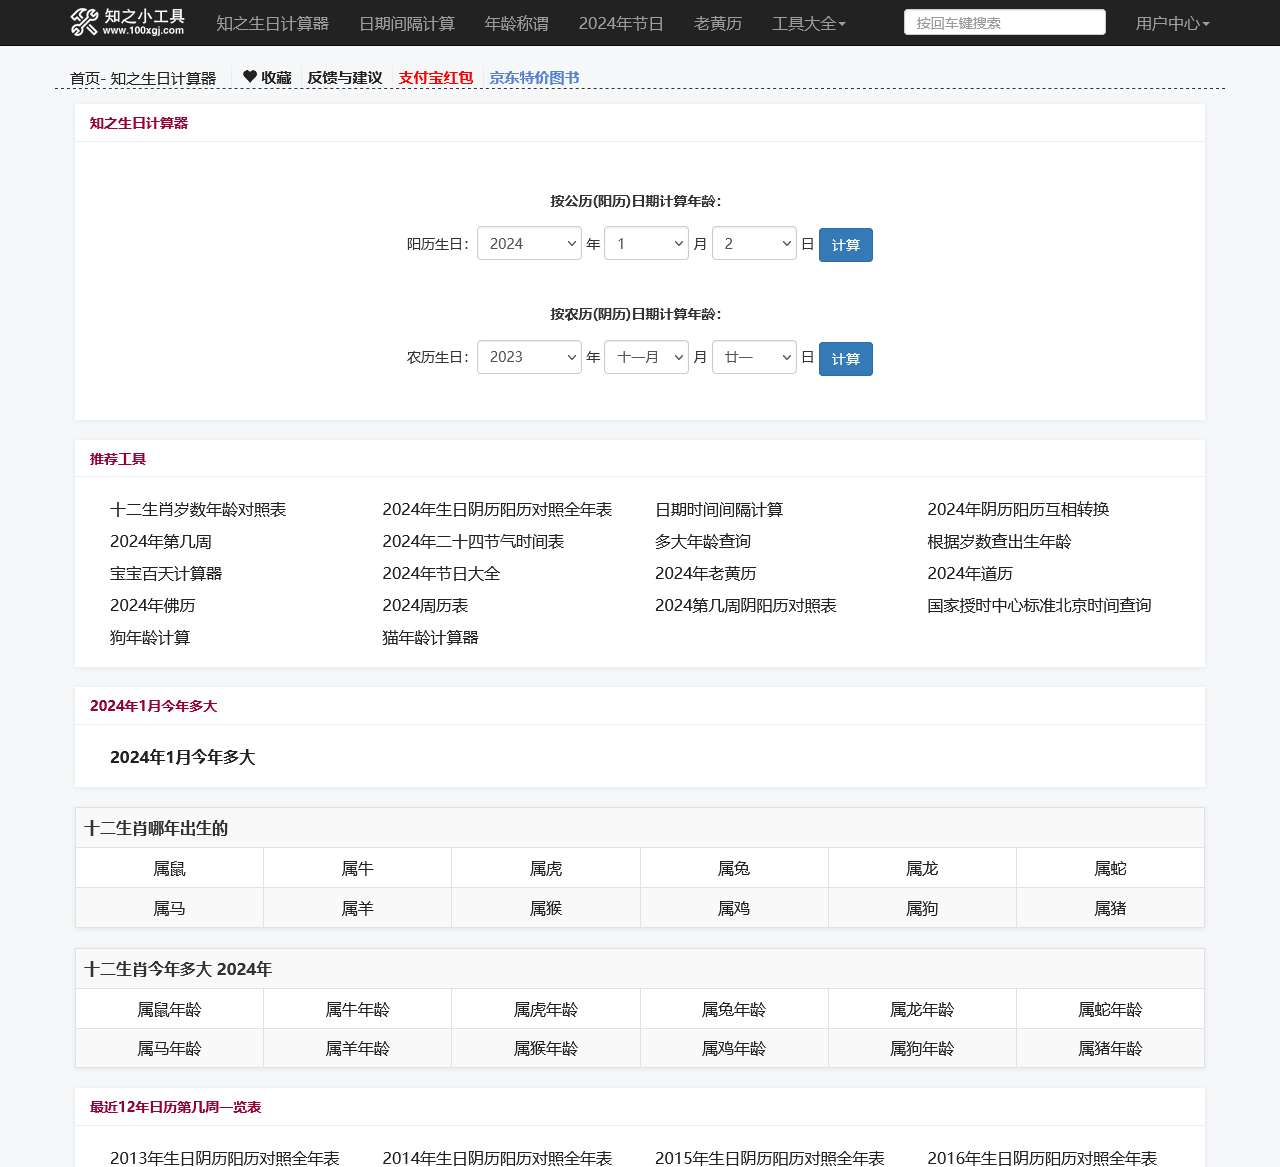Viewport: 1280px width, 1167px height.
Task: Open the 猫年龄计算器 link
Action: point(430,637)
